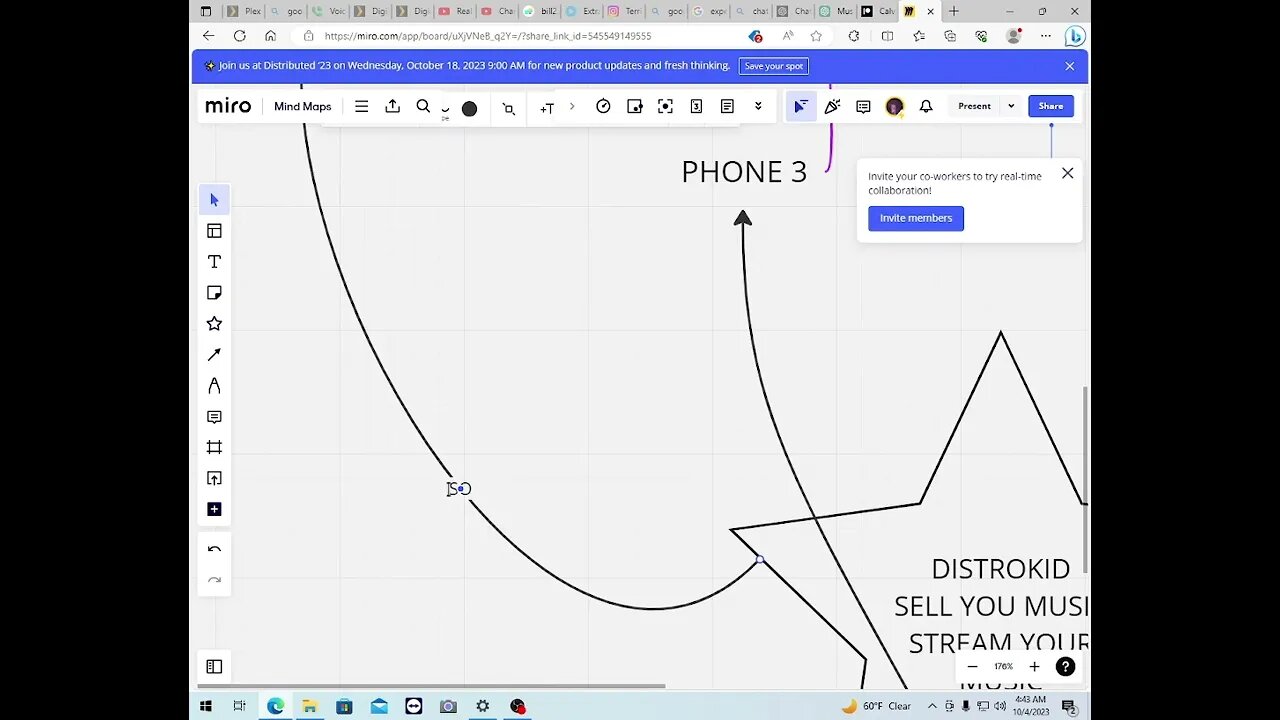Screen dimensions: 1280x720
Task: Expand the small chevron right of +T
Action: point(572,107)
